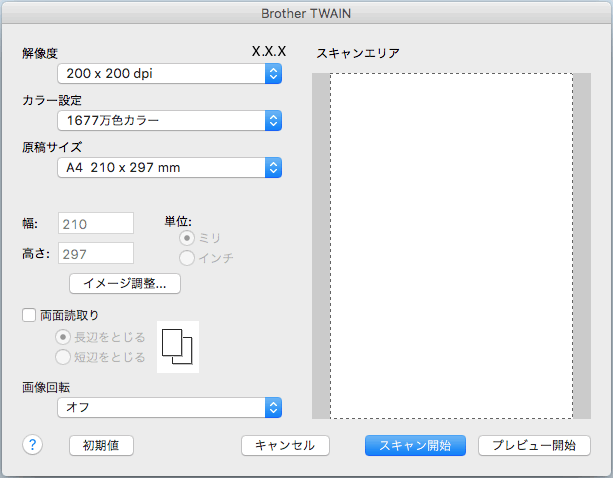Select 短辺をとじる binding option
The image size is (613, 478).
[63, 357]
